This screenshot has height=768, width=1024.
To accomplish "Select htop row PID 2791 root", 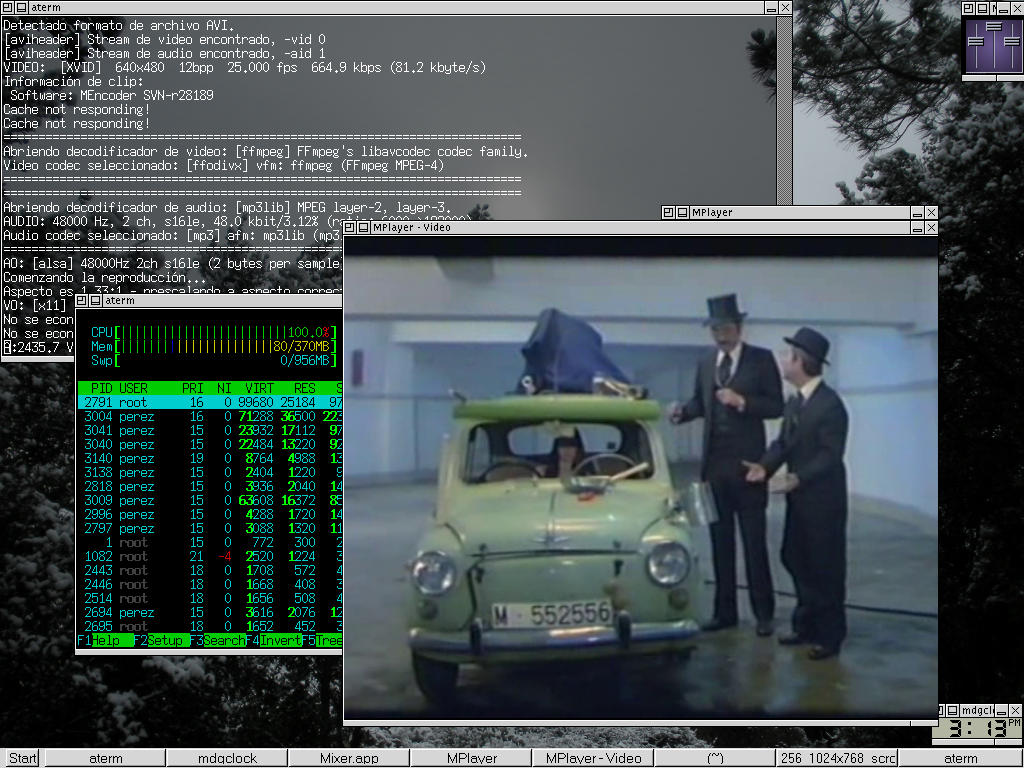I will [210, 402].
